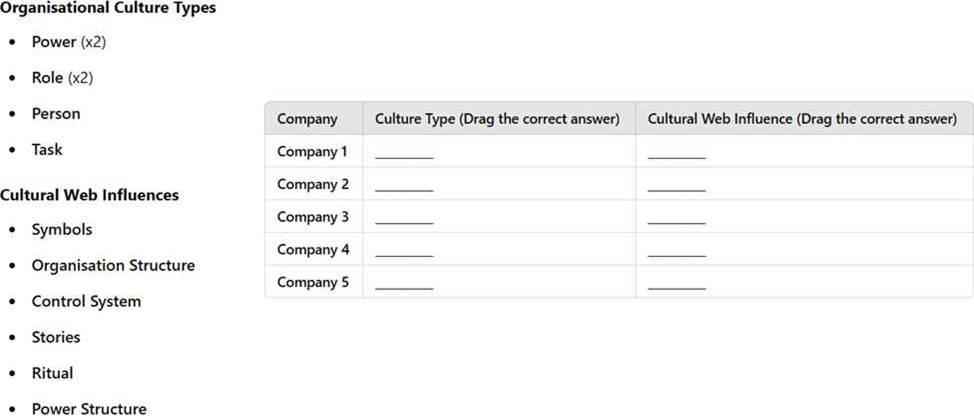Select the Control System influence item

[x=86, y=302]
